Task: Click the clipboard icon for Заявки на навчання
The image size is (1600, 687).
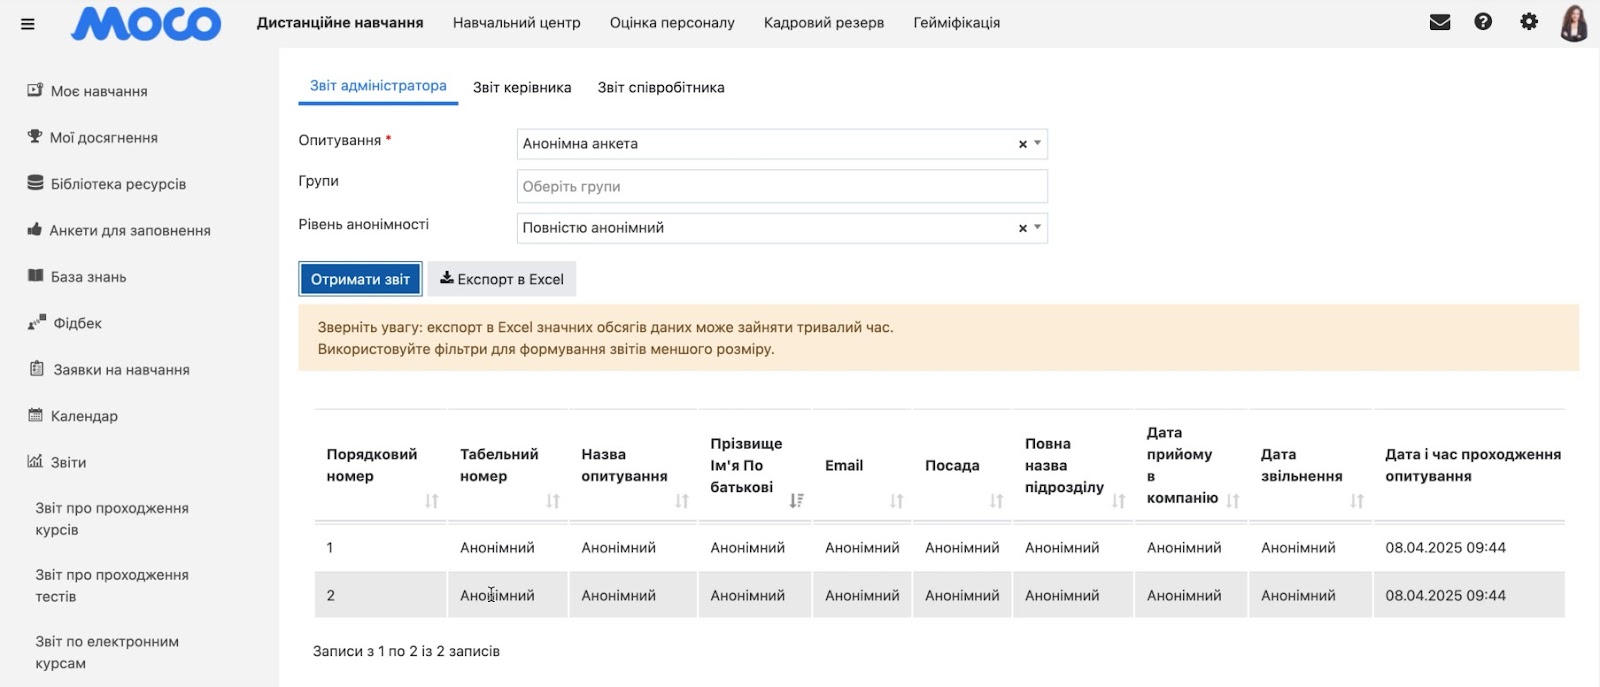Action: 36,369
